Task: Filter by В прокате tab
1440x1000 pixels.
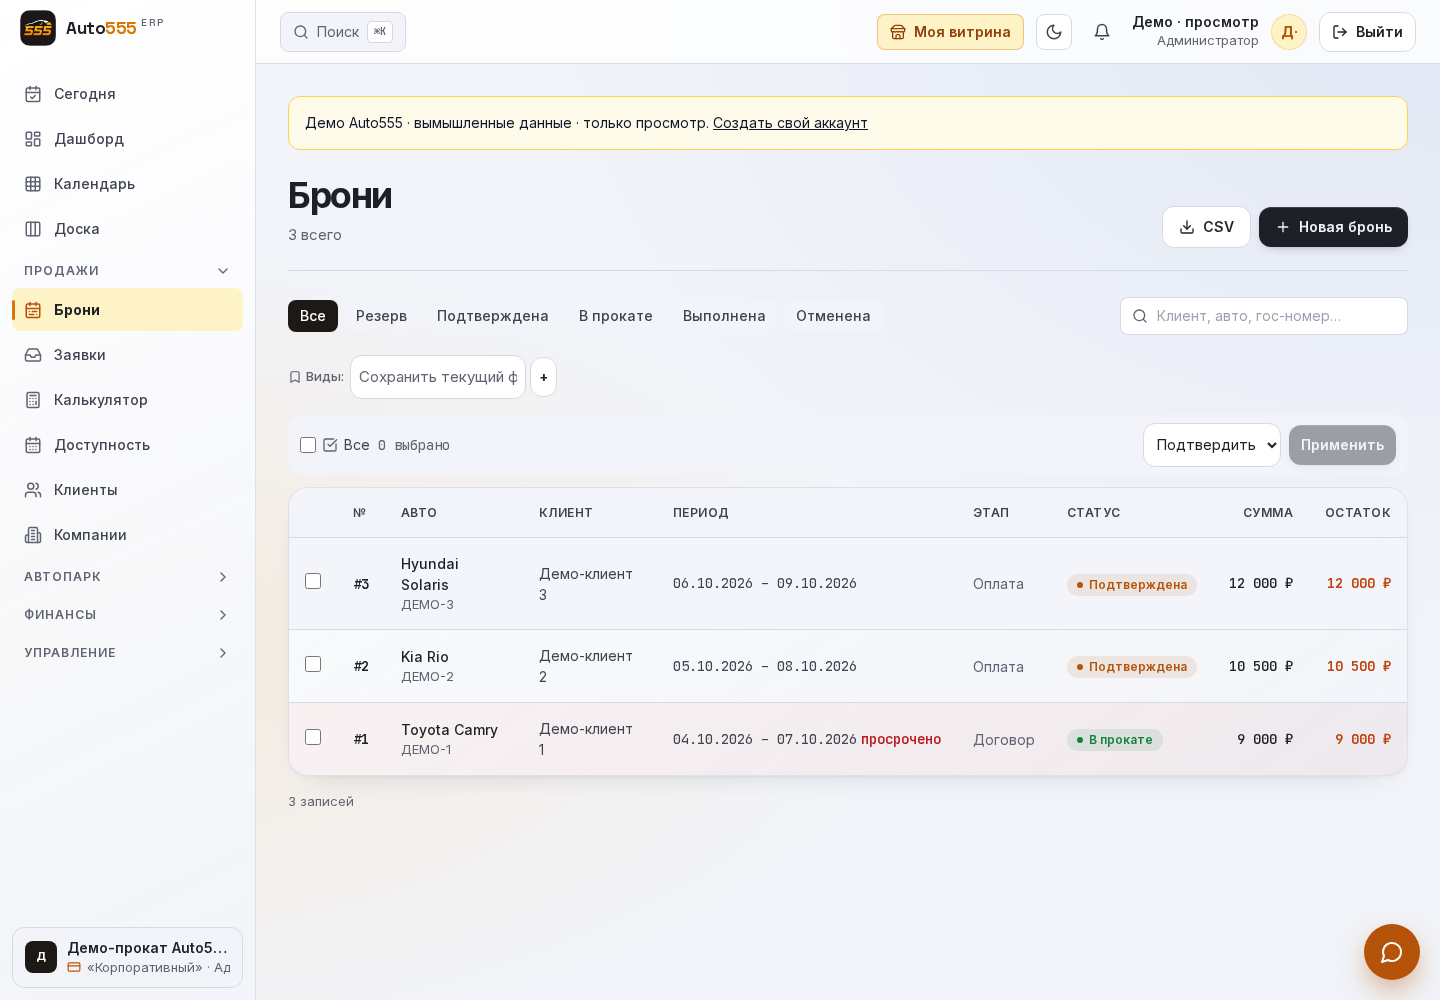Action: [616, 316]
